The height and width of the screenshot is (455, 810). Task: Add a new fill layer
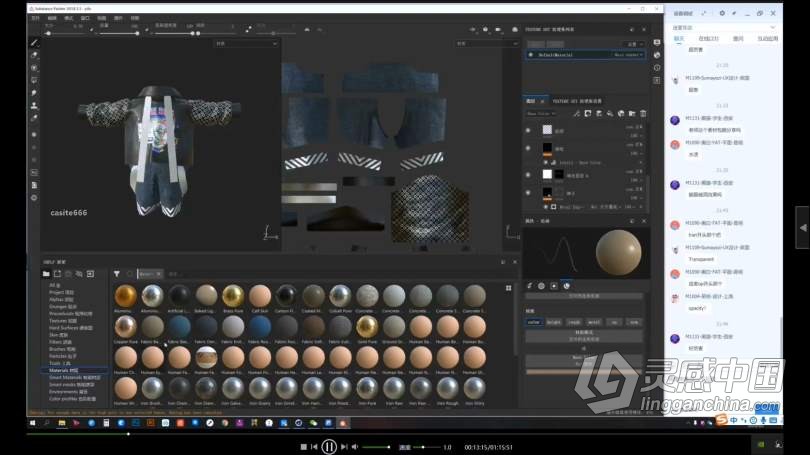coord(610,114)
